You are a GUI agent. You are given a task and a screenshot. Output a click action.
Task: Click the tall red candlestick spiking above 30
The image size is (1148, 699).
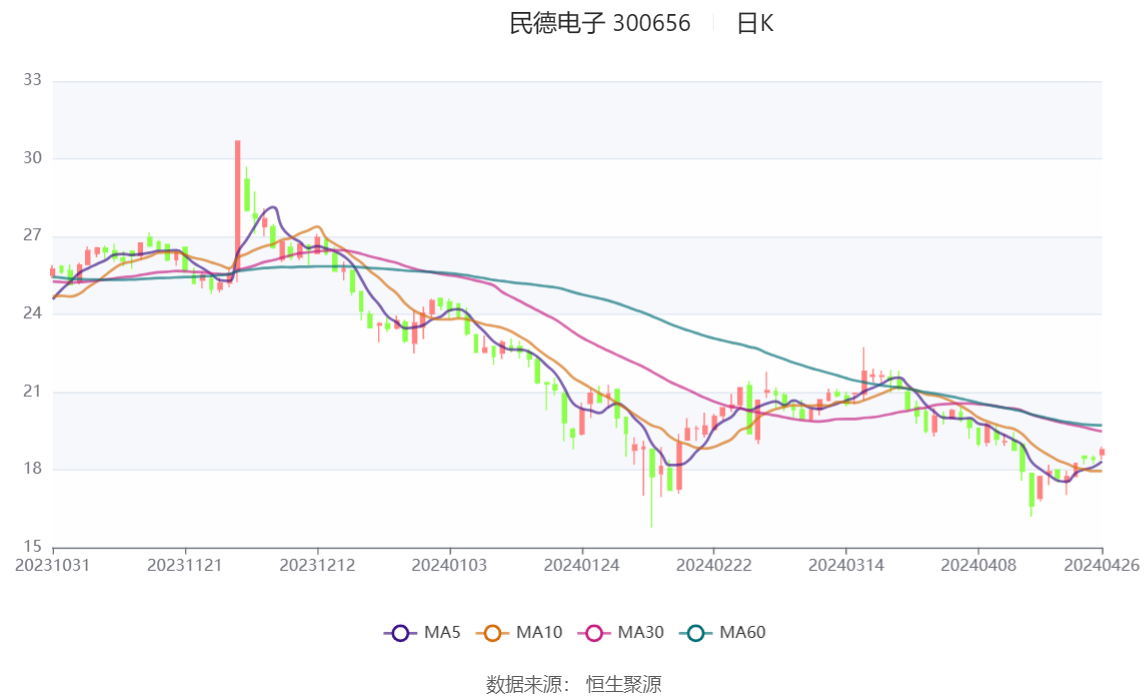click(x=237, y=209)
